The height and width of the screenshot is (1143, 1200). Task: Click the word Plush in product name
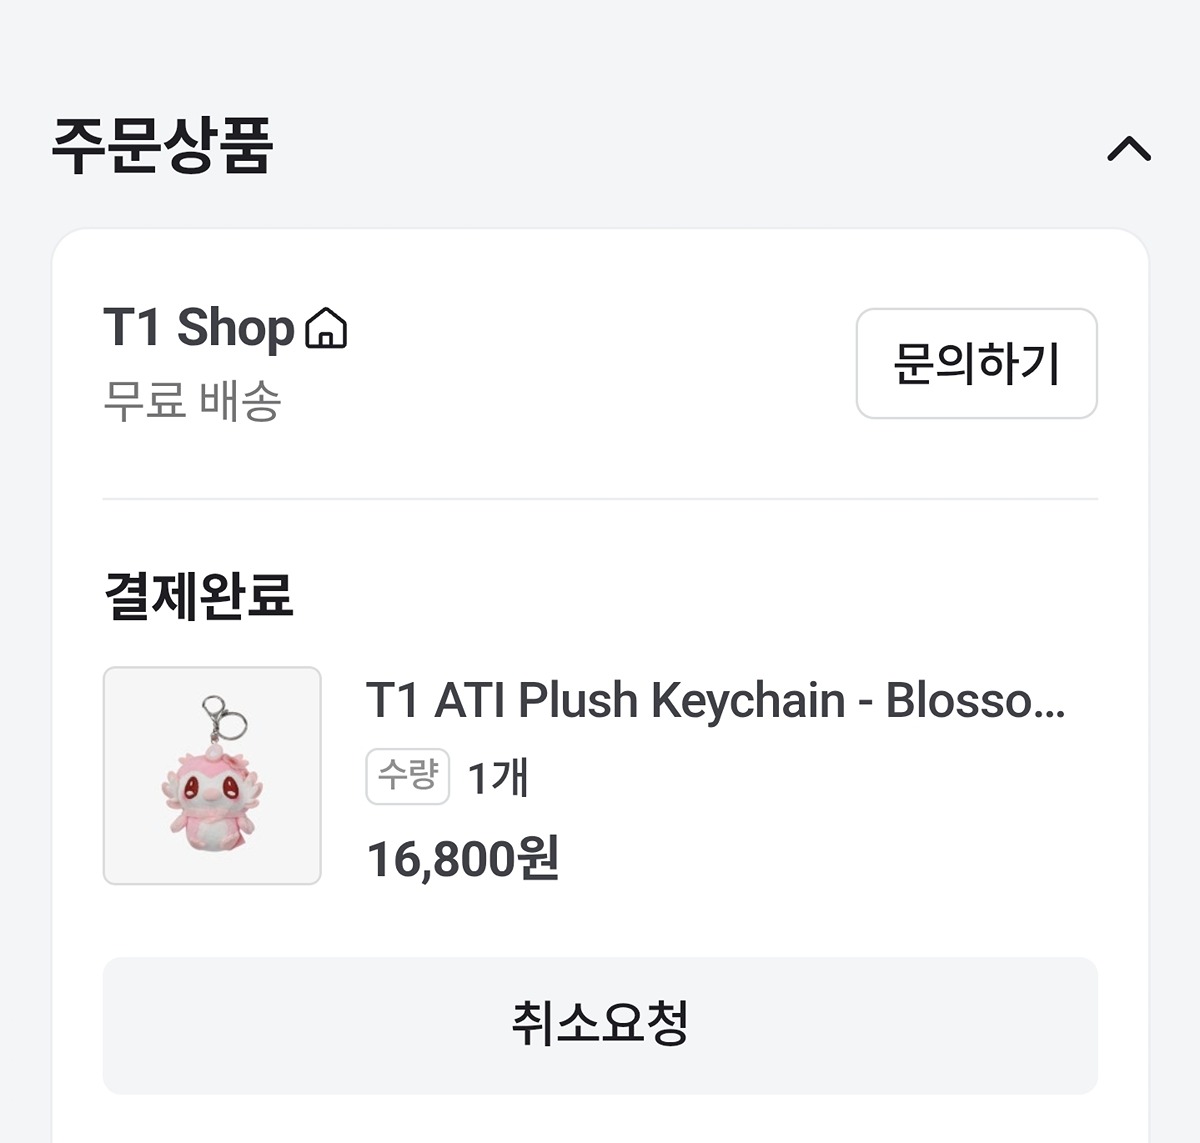577,700
